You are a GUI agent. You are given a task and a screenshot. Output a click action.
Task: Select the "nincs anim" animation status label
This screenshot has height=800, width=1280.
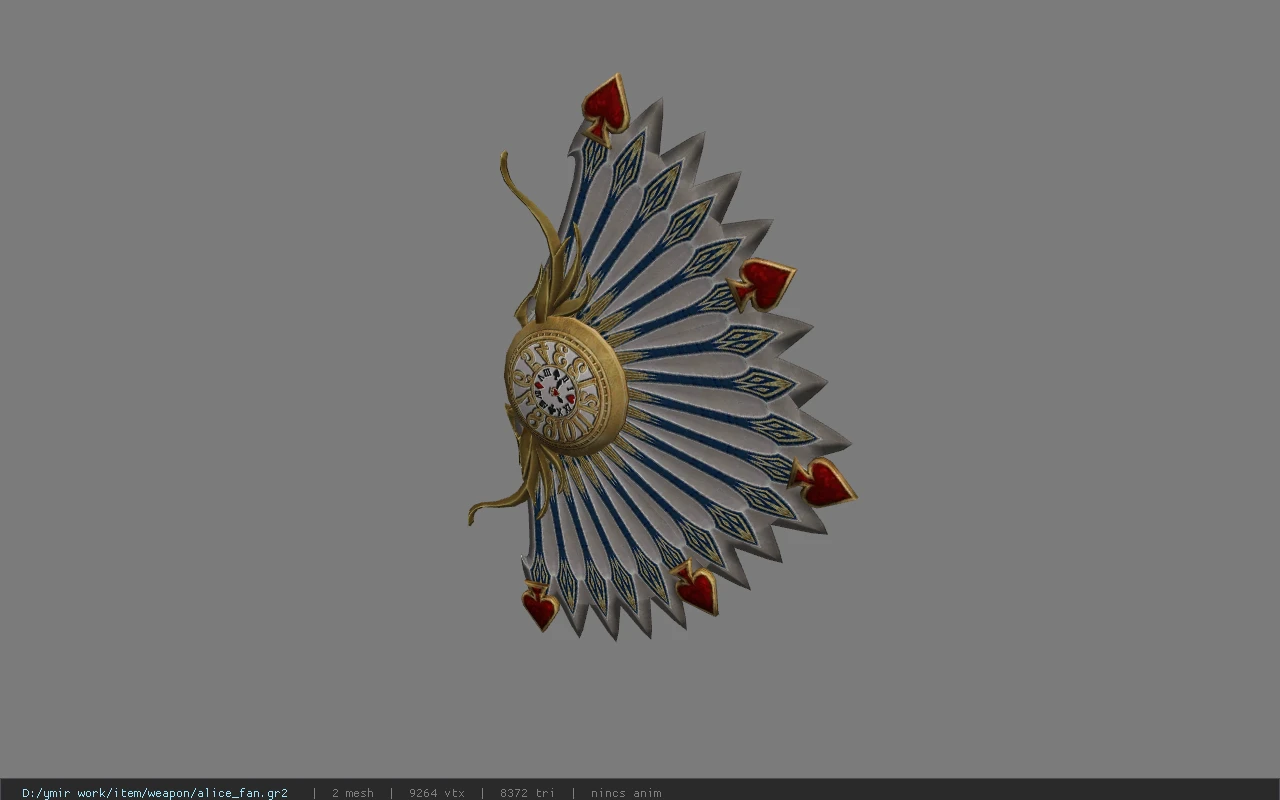[x=626, y=792]
